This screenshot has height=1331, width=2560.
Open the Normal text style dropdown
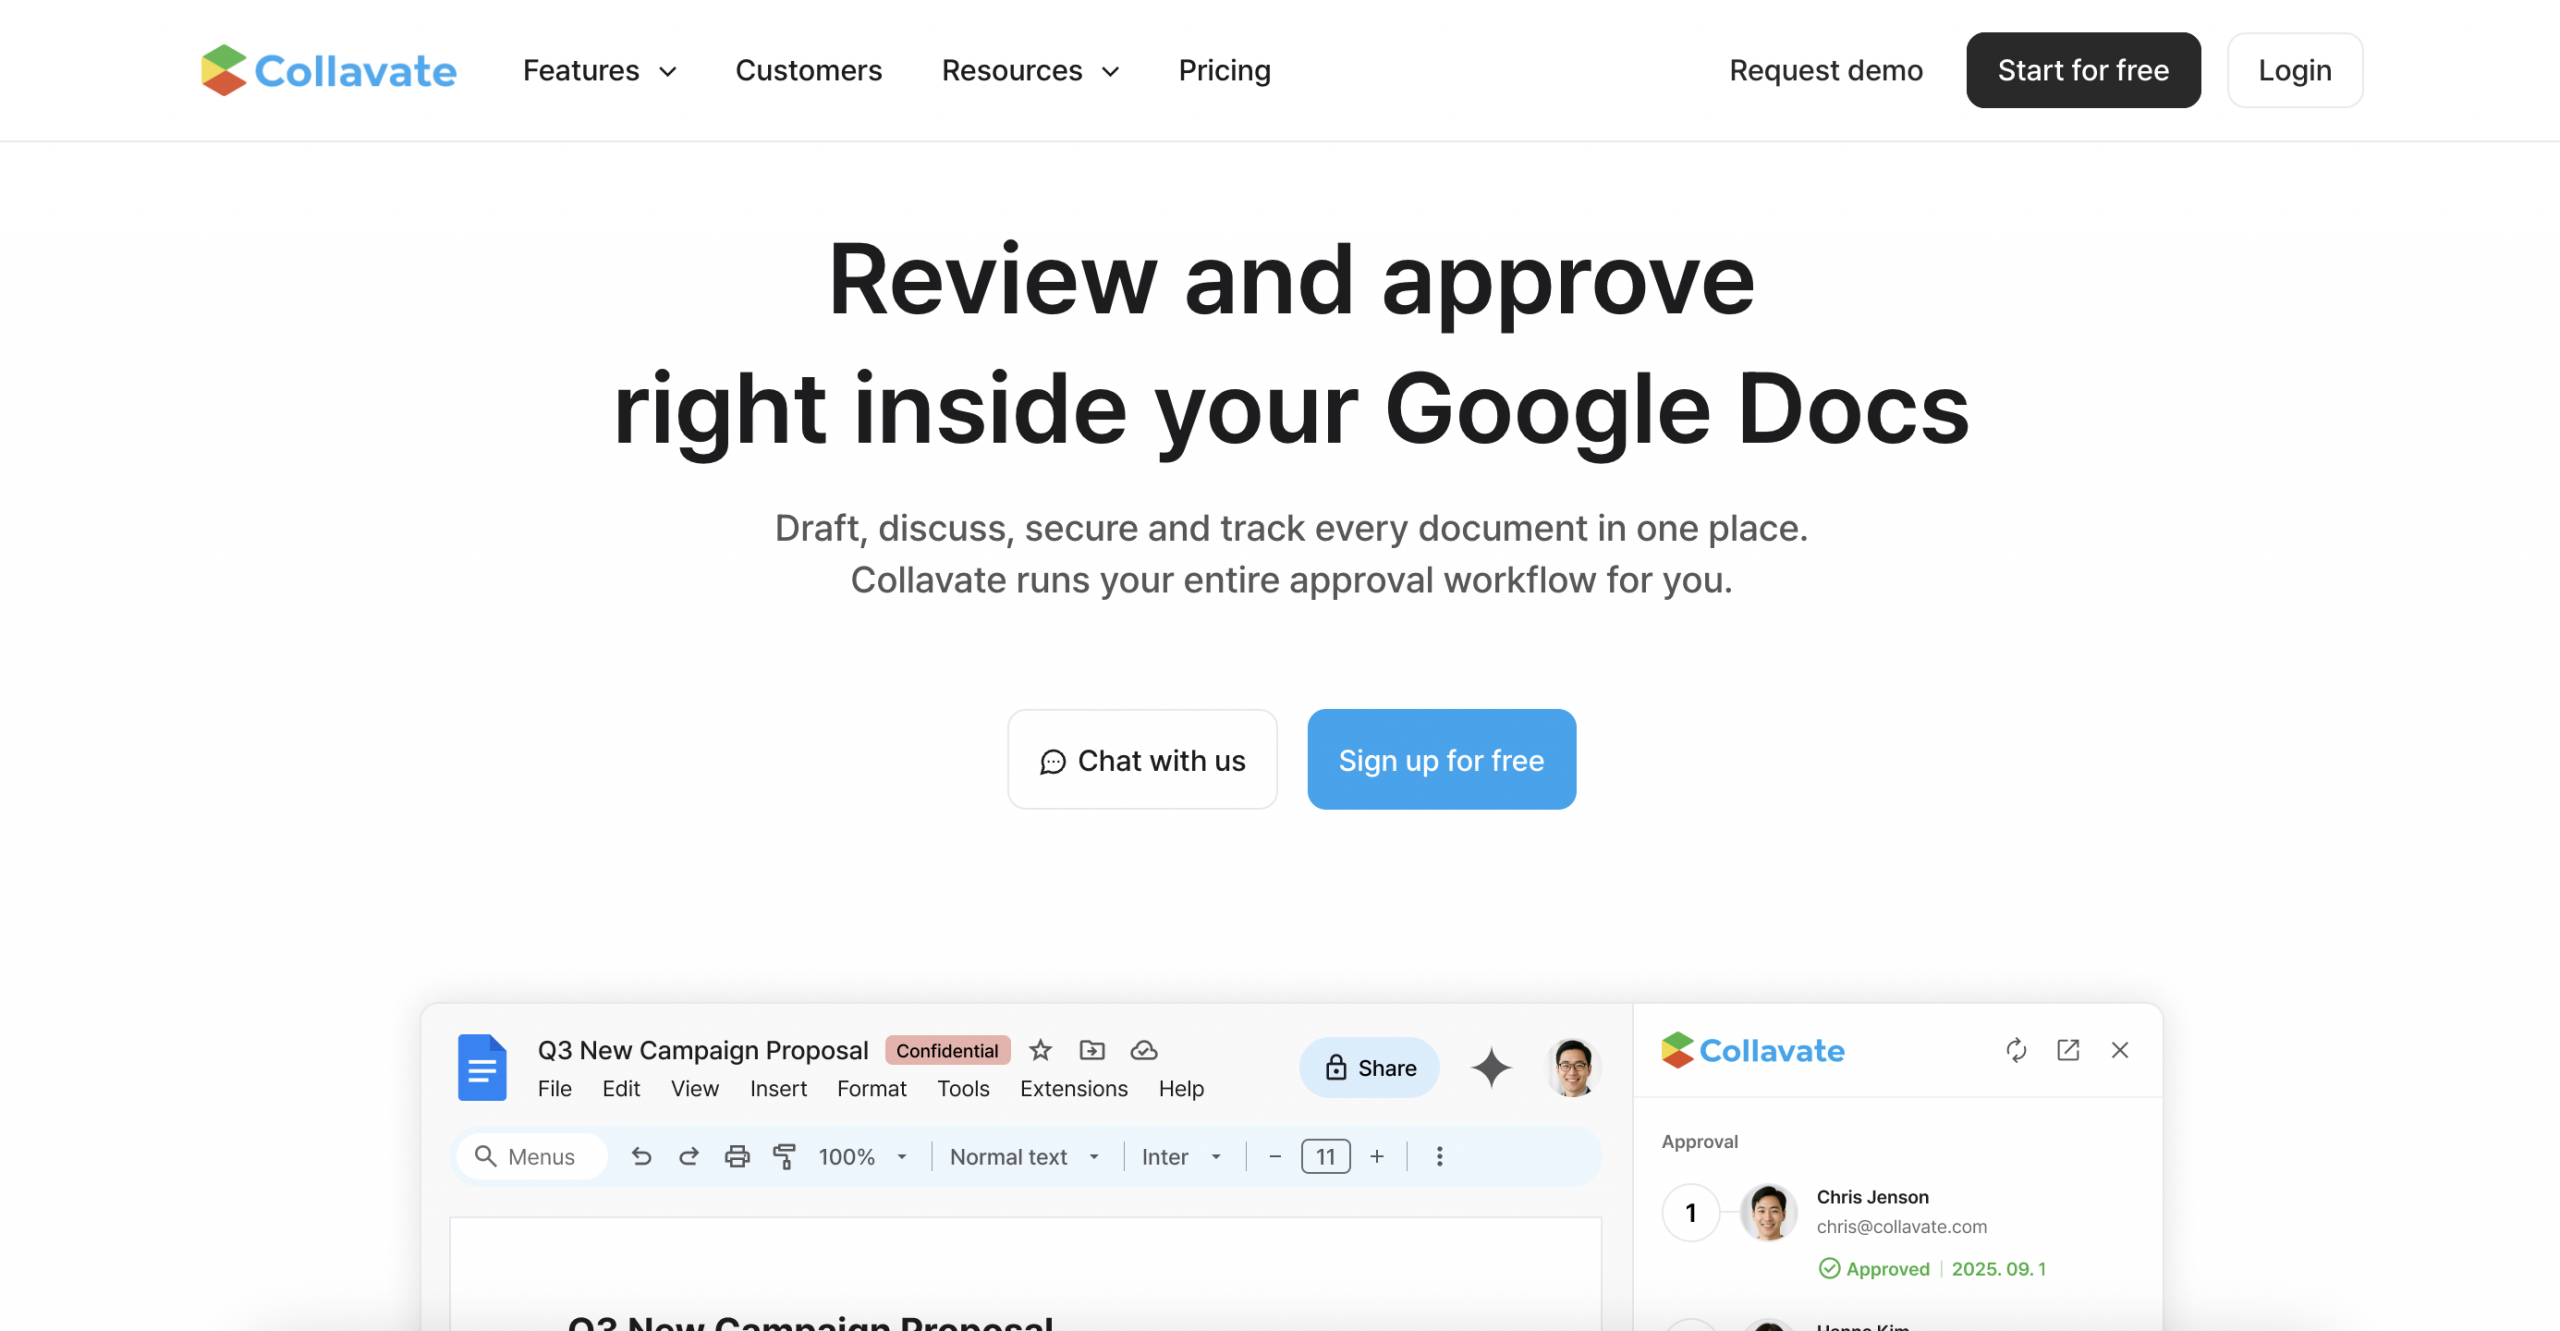(x=1025, y=1157)
